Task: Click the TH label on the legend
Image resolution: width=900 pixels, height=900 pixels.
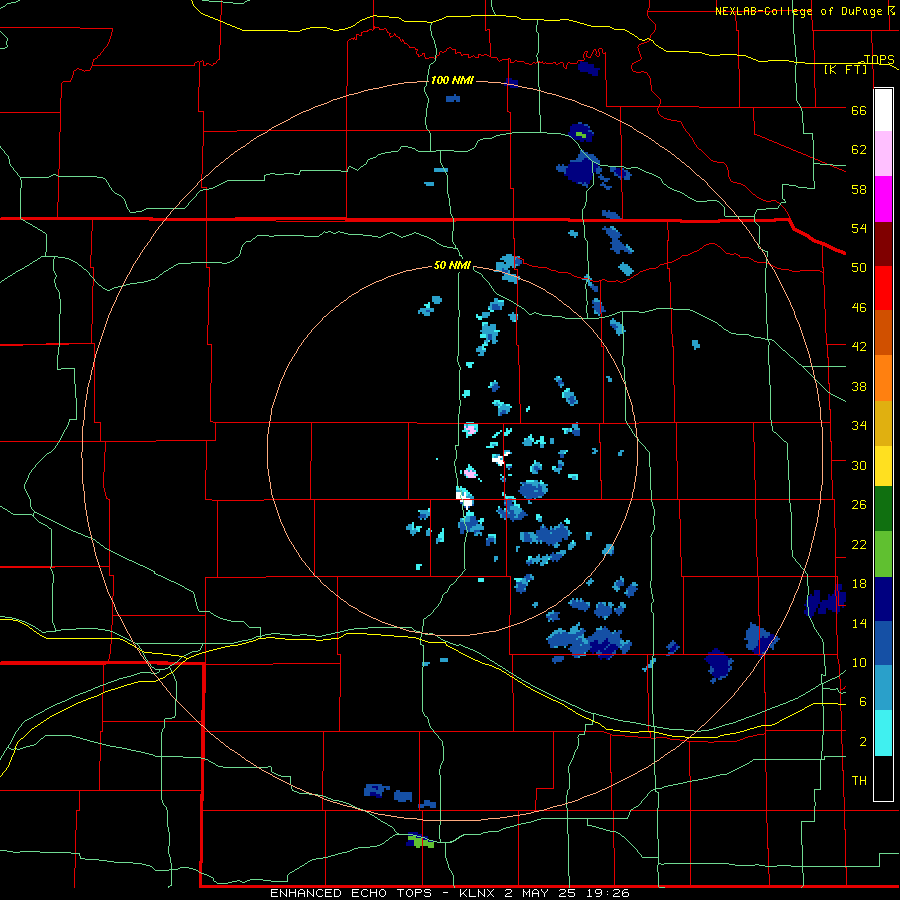Action: (x=859, y=780)
